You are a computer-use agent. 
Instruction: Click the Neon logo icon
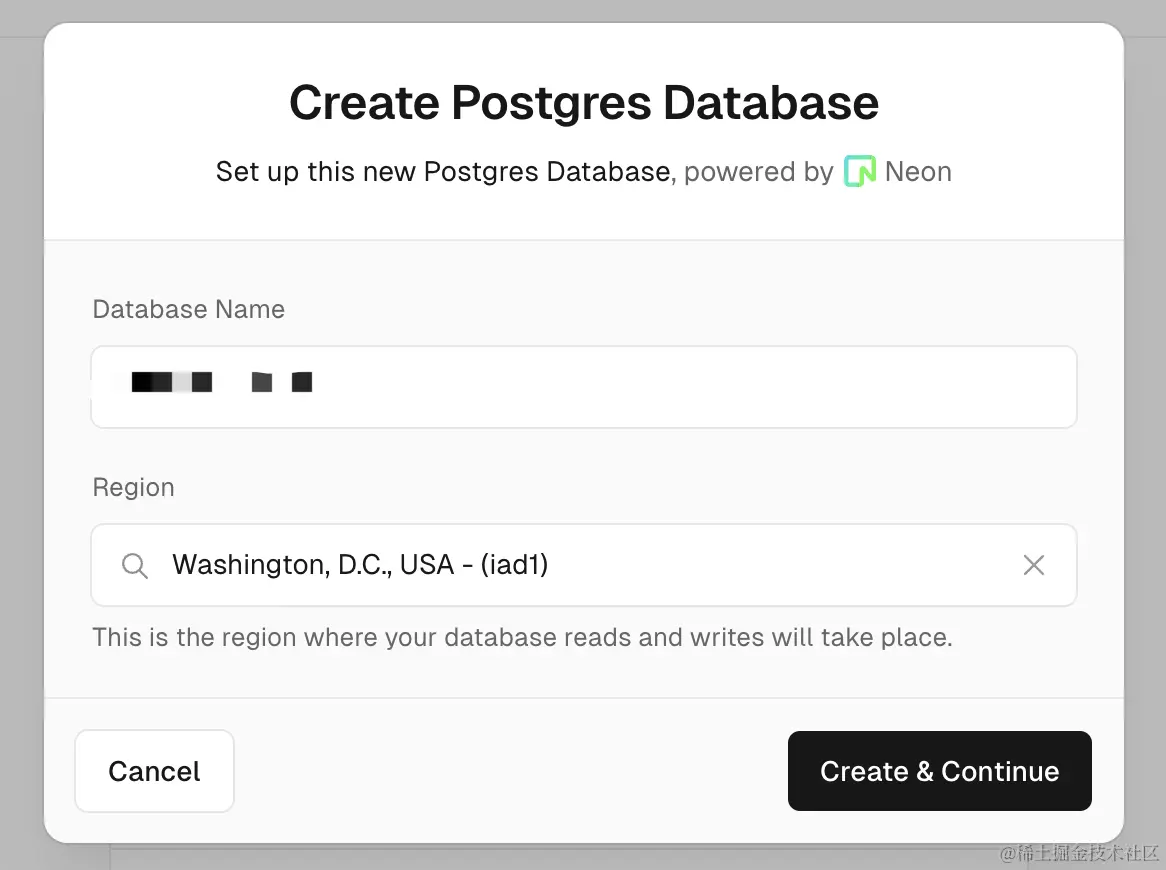point(859,172)
